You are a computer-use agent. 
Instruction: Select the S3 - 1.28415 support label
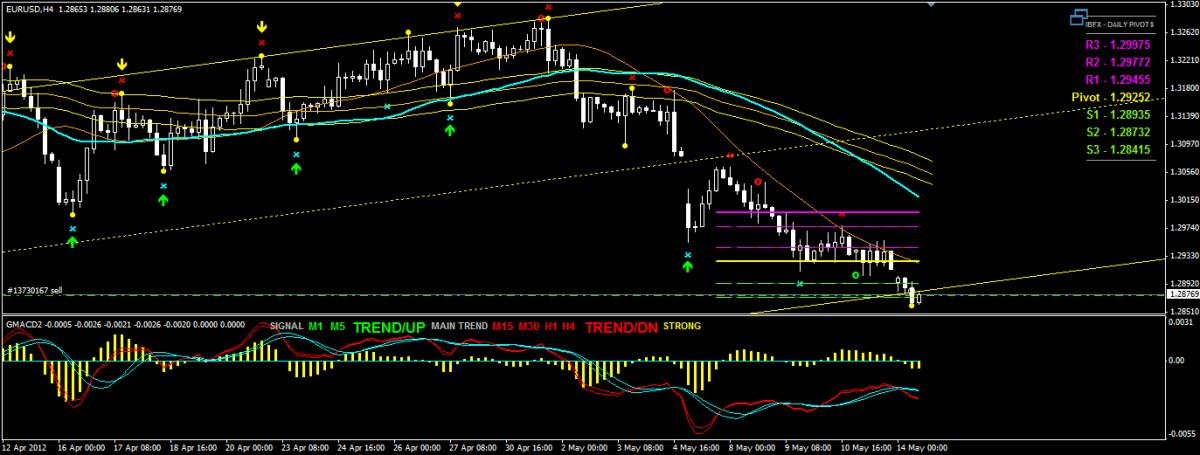pos(1118,150)
